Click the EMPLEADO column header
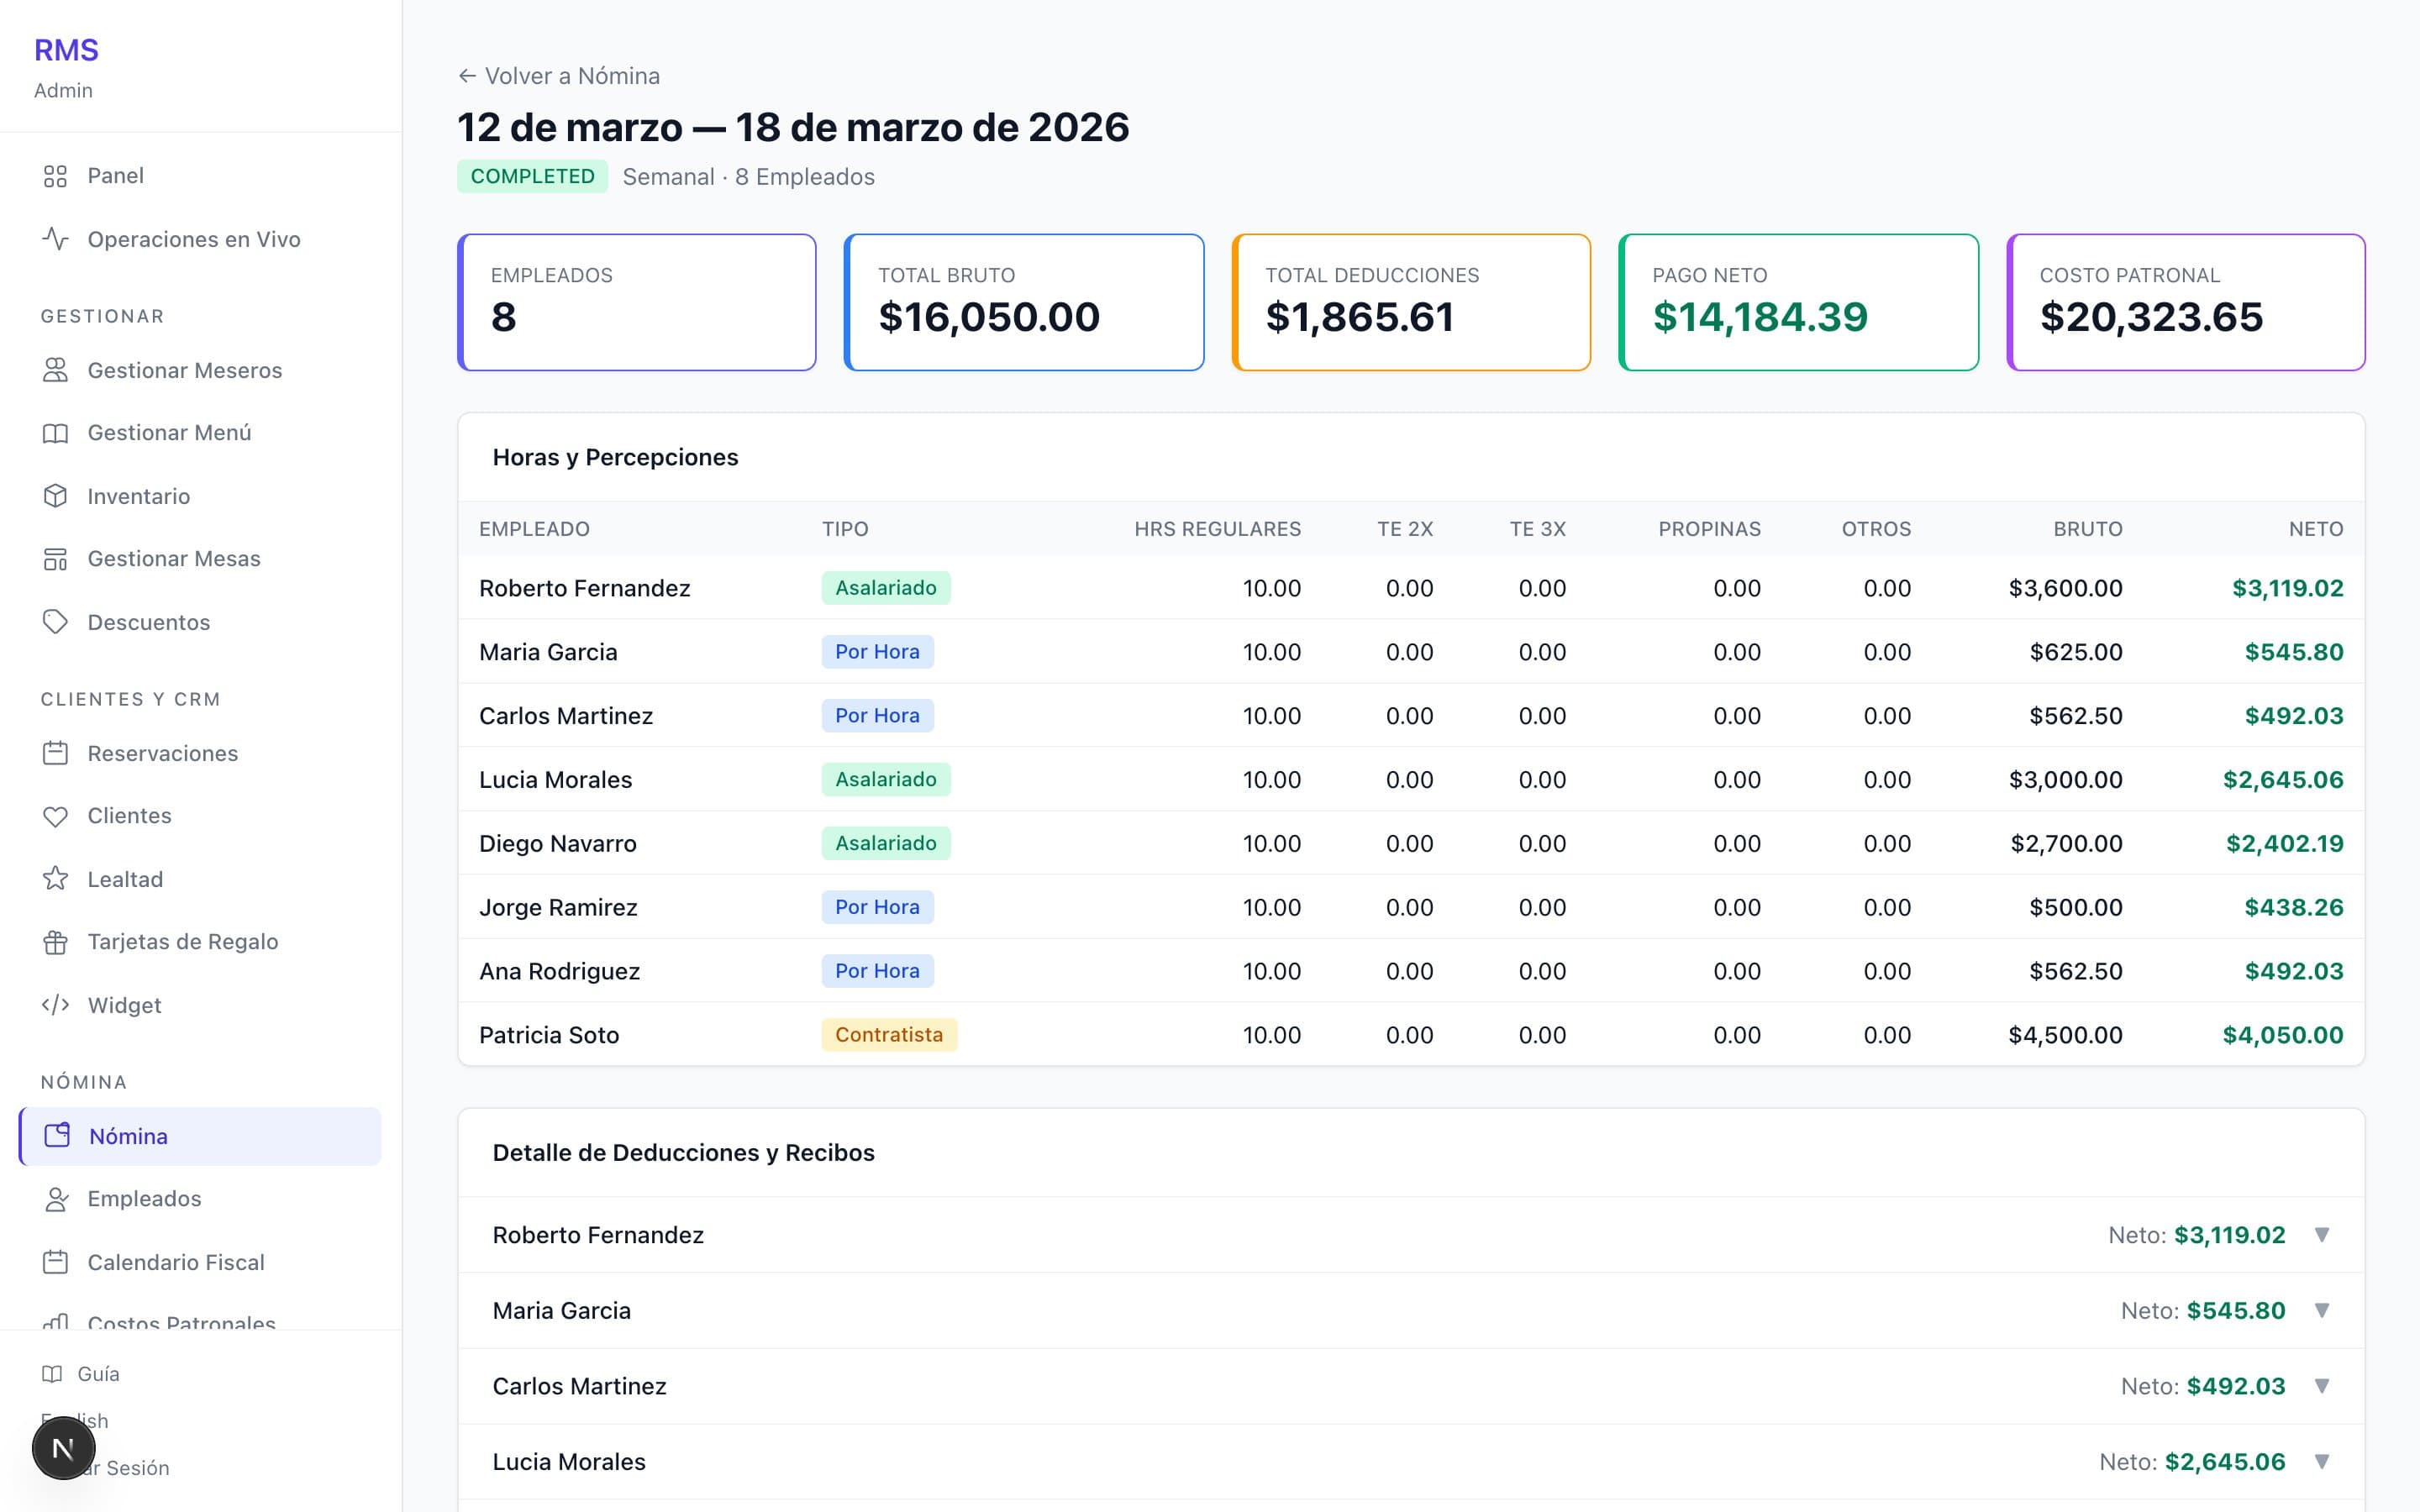 tap(534, 529)
